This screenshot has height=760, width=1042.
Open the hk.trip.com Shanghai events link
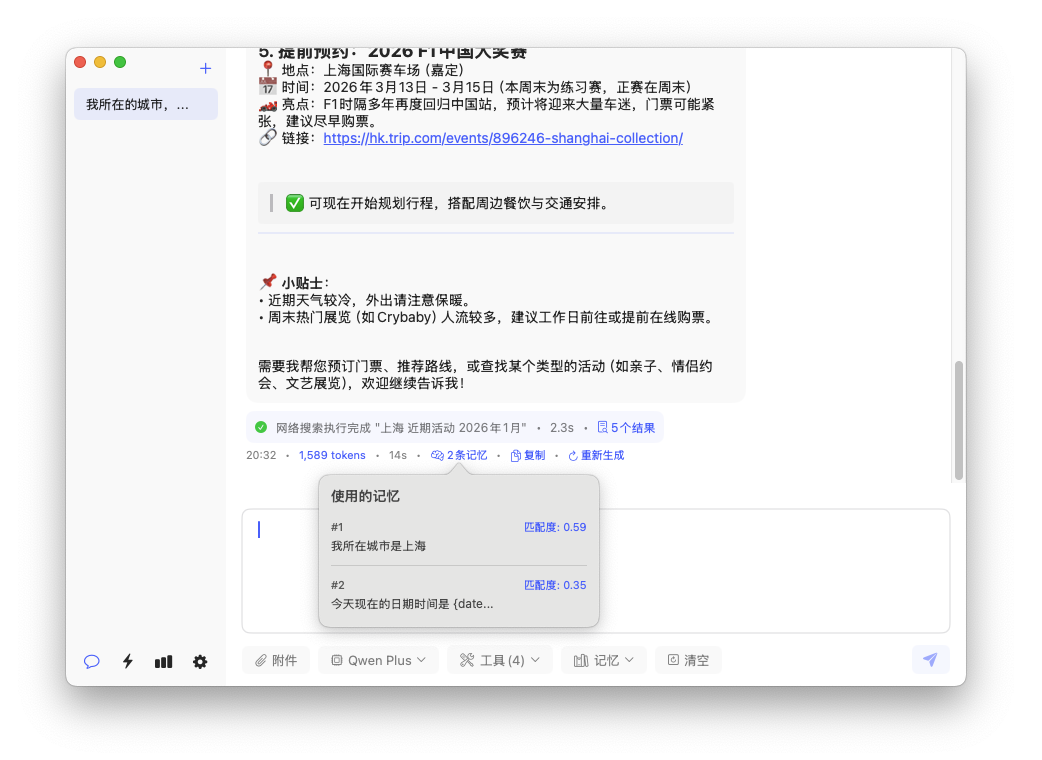click(x=503, y=138)
